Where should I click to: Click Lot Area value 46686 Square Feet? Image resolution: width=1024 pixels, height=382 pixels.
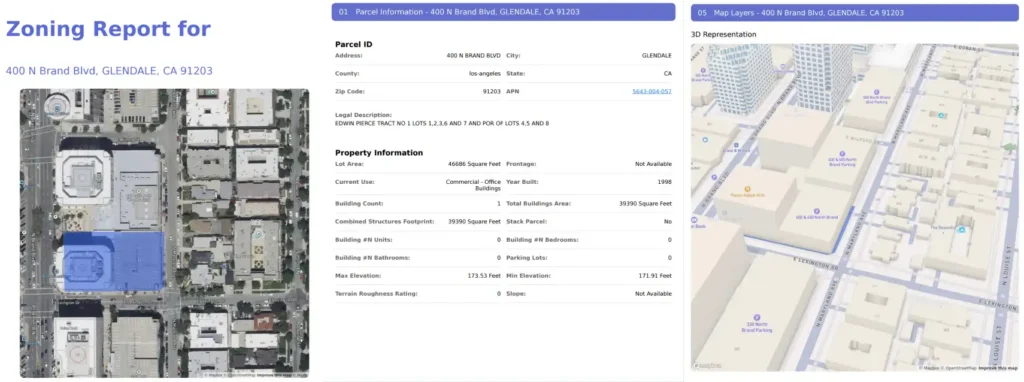(474, 164)
